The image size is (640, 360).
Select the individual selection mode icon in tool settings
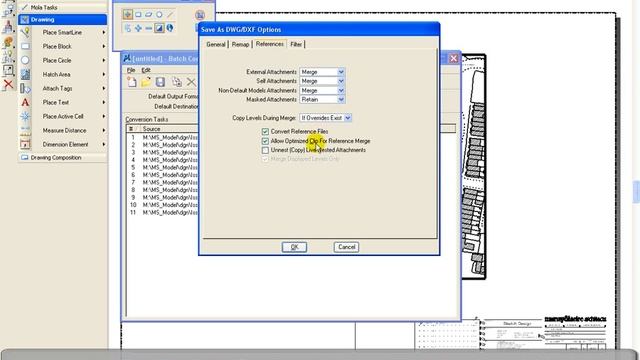(x=128, y=15)
